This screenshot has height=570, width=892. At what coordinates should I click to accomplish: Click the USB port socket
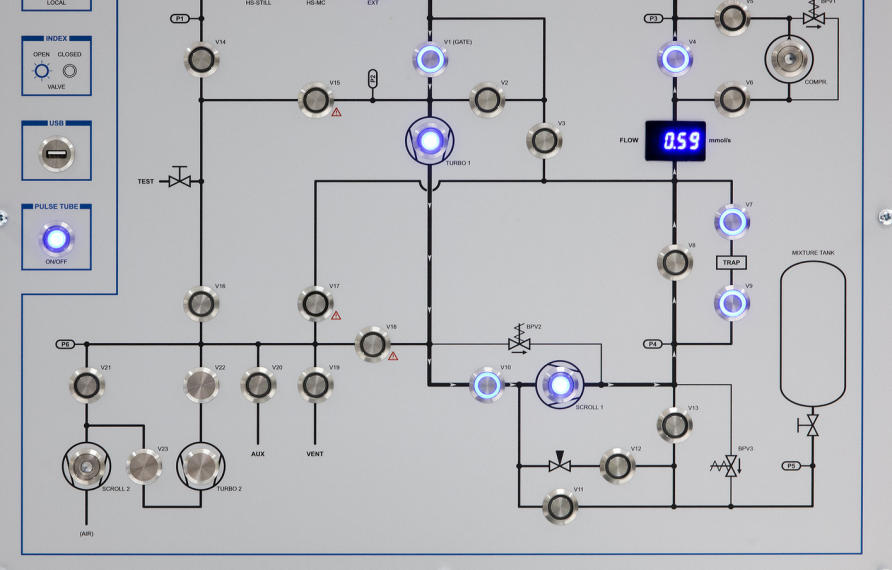(x=56, y=154)
